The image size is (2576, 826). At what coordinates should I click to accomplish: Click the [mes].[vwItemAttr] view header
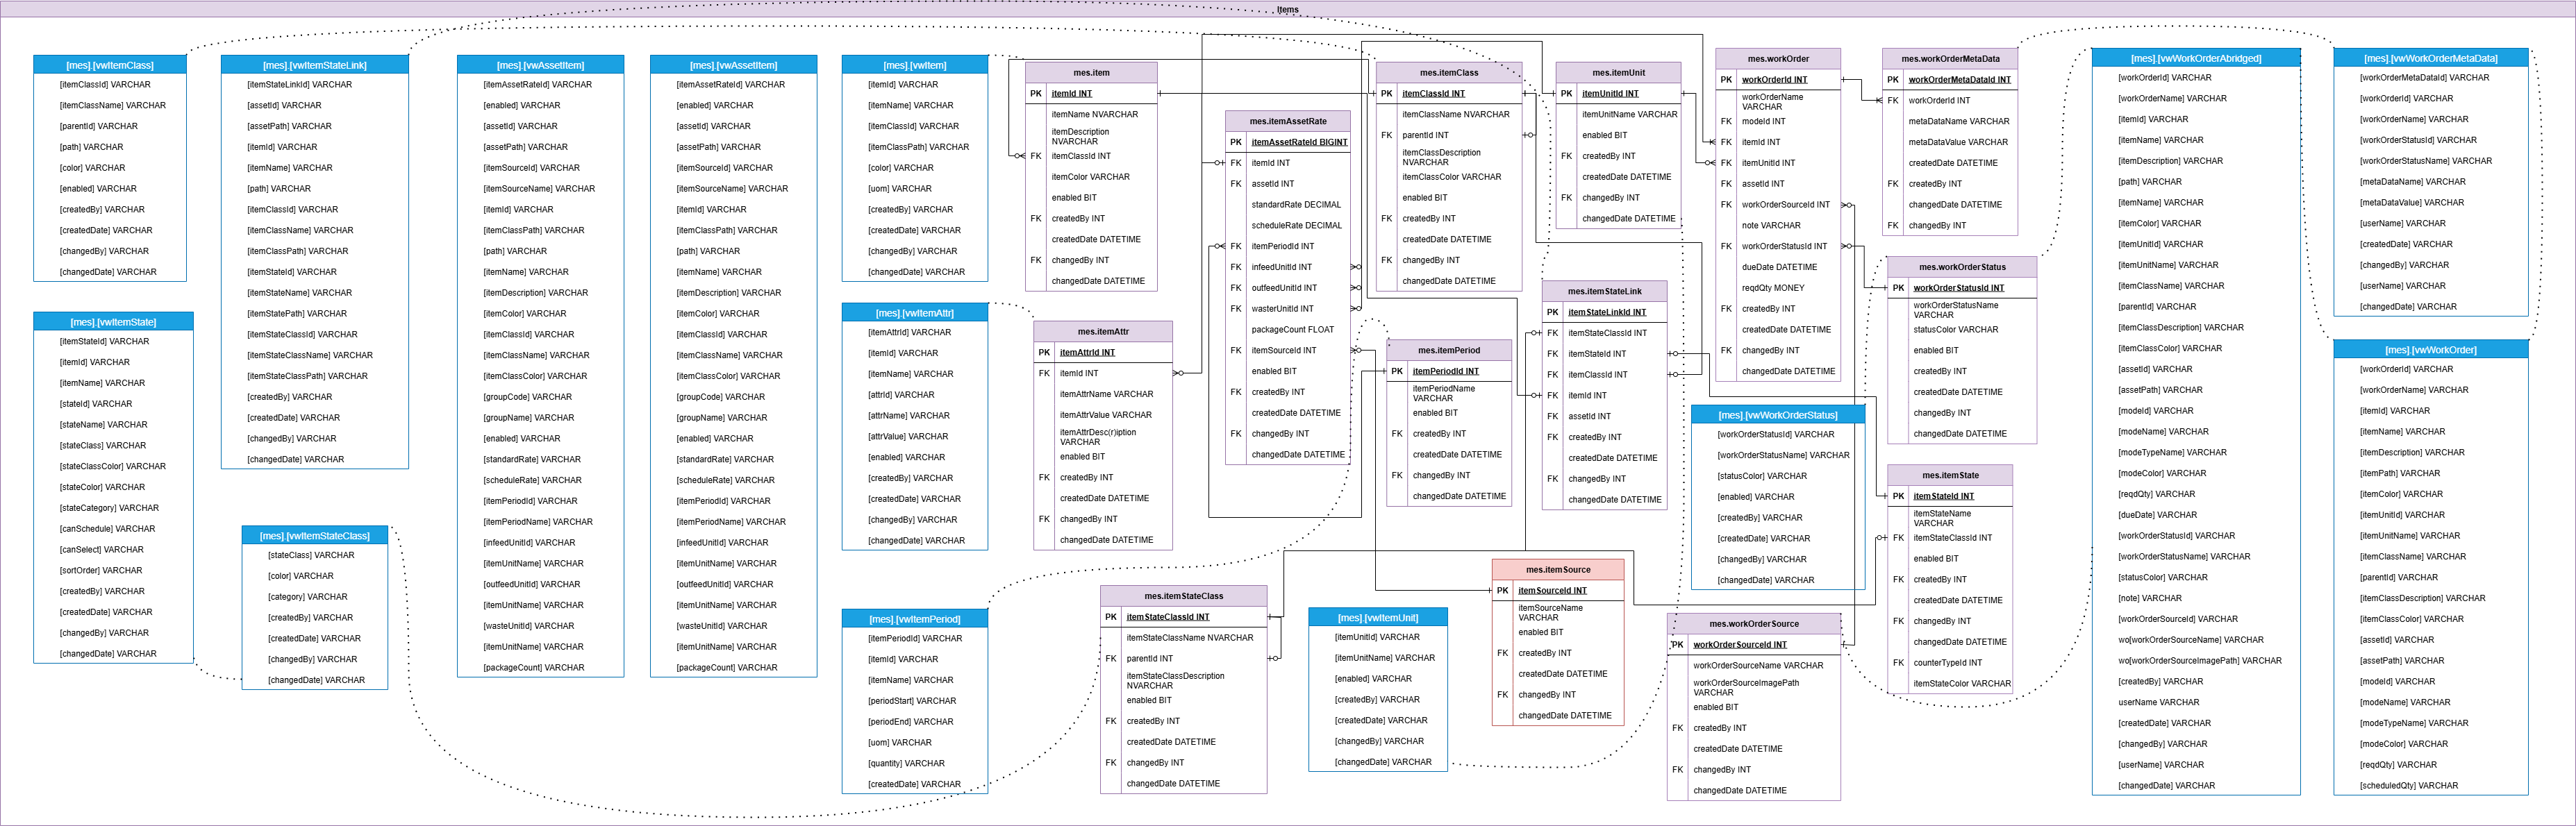[x=915, y=313]
